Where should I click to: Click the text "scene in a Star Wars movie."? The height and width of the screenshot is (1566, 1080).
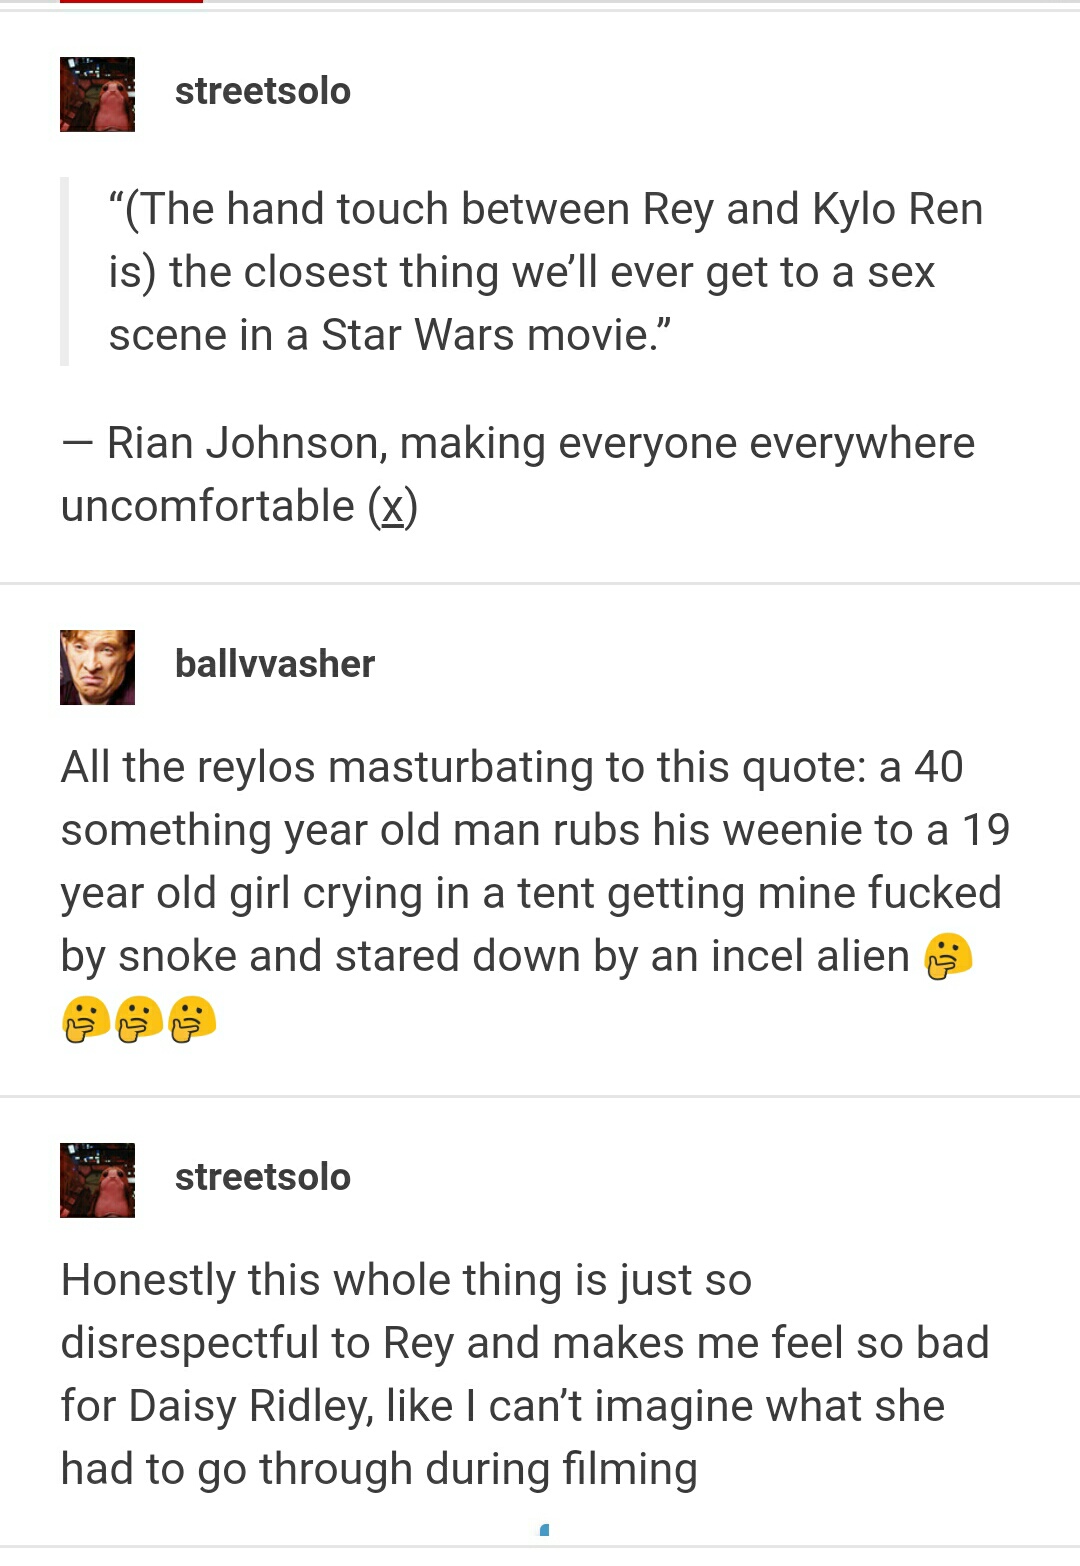tap(390, 335)
